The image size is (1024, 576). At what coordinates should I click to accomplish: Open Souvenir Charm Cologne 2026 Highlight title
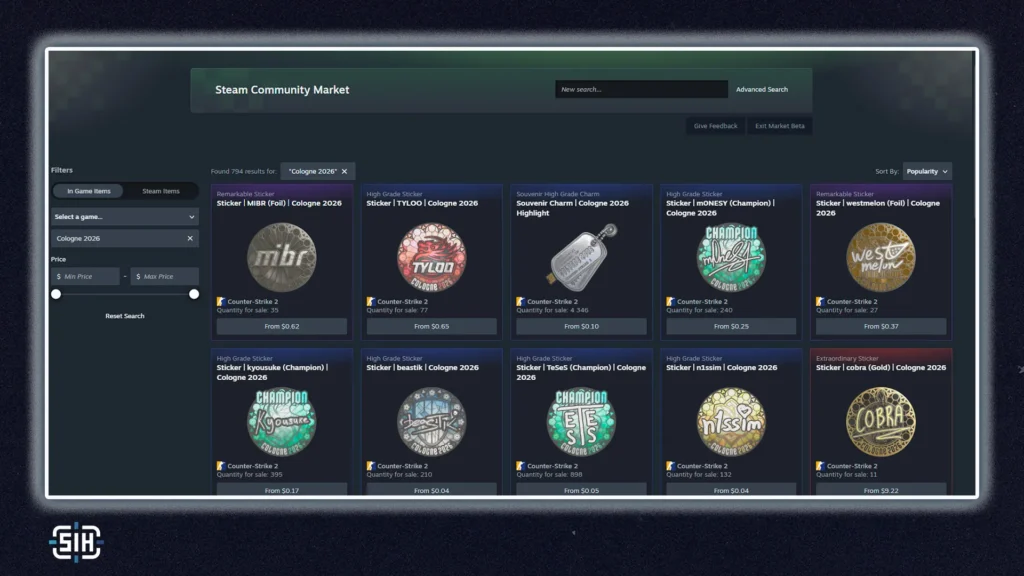point(573,208)
